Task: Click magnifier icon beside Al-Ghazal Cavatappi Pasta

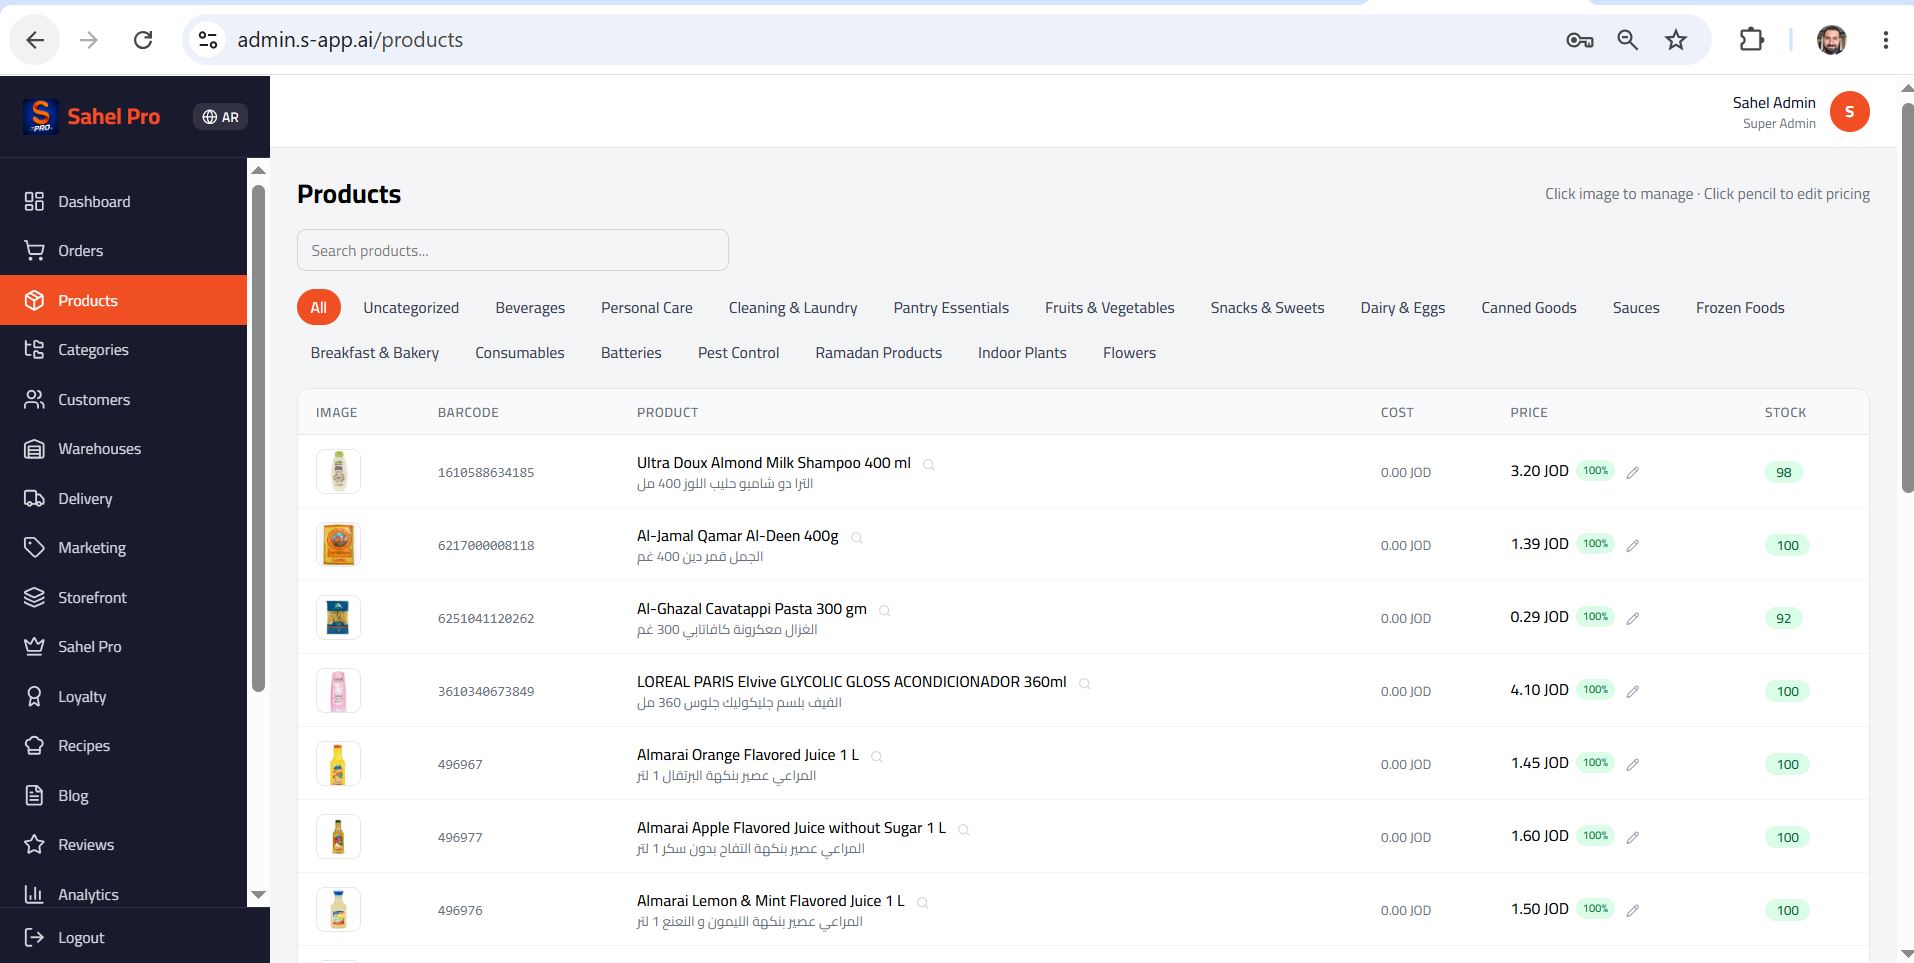Action: click(x=885, y=611)
